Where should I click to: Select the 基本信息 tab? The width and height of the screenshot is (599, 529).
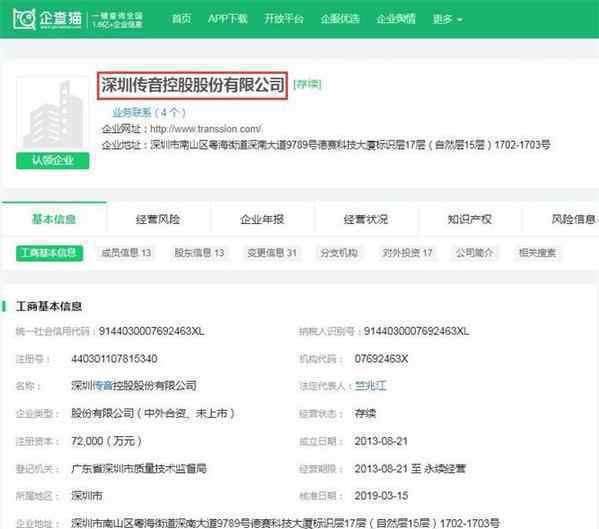[x=54, y=219]
